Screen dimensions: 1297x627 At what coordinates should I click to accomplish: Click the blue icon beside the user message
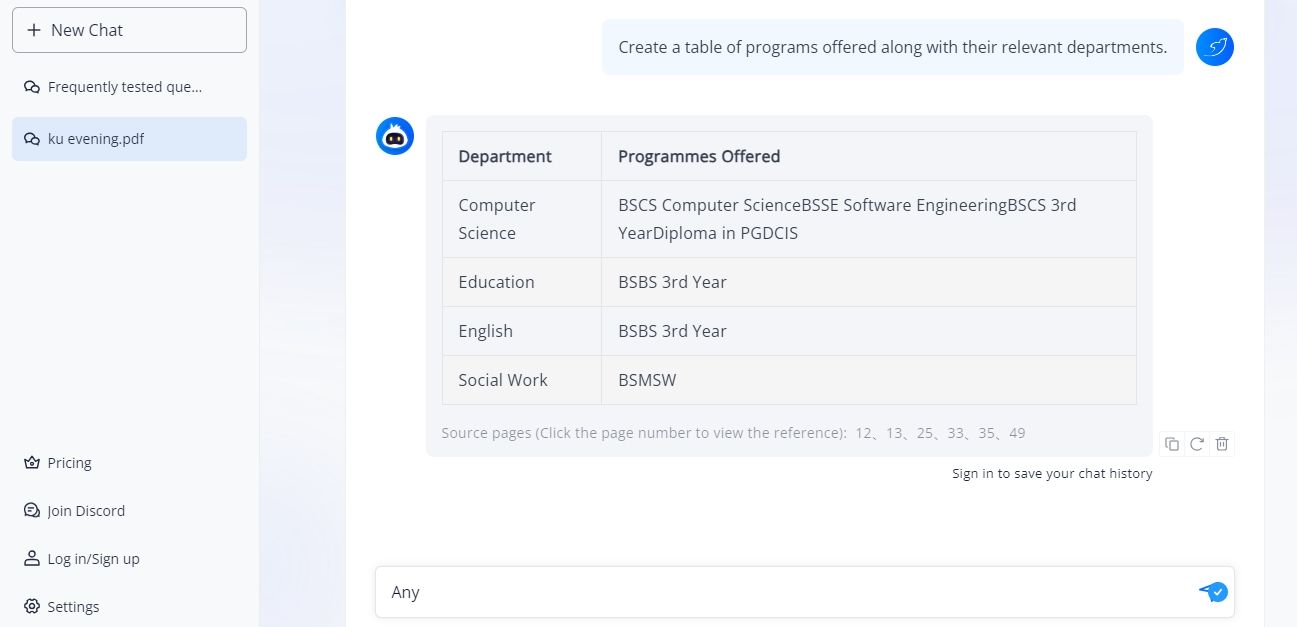(x=1214, y=46)
